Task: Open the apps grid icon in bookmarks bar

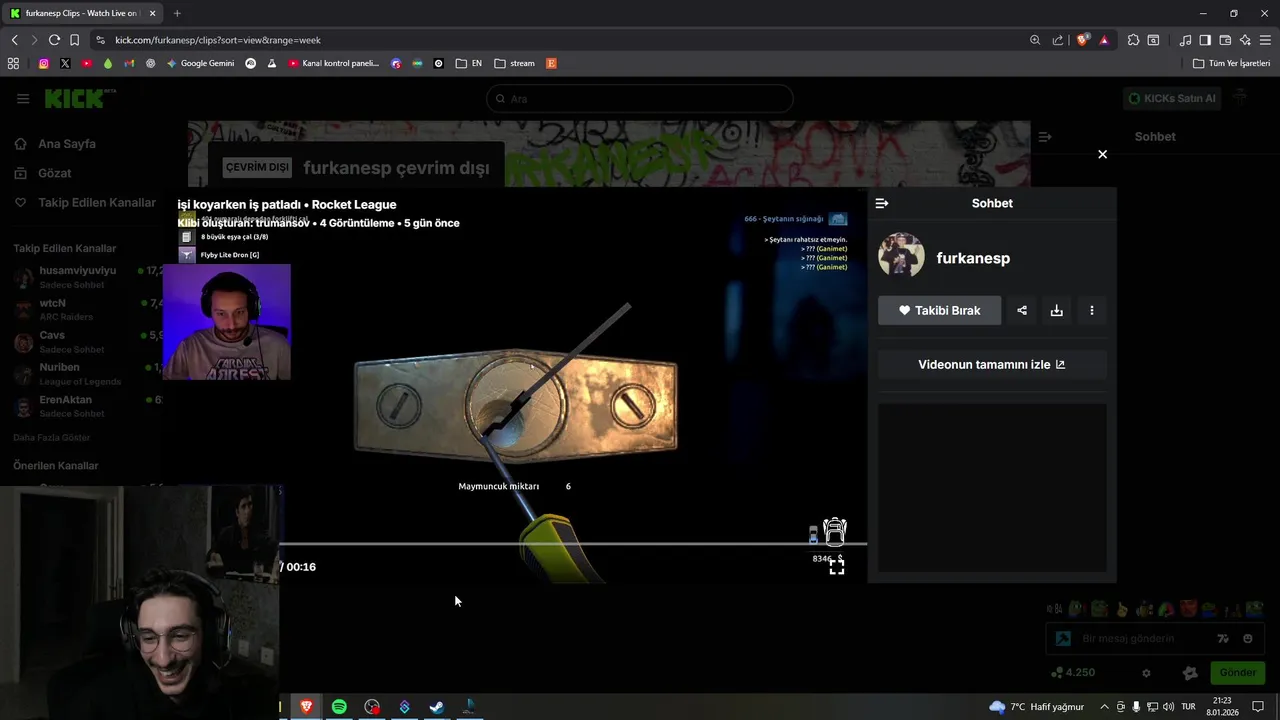Action: coord(13,63)
